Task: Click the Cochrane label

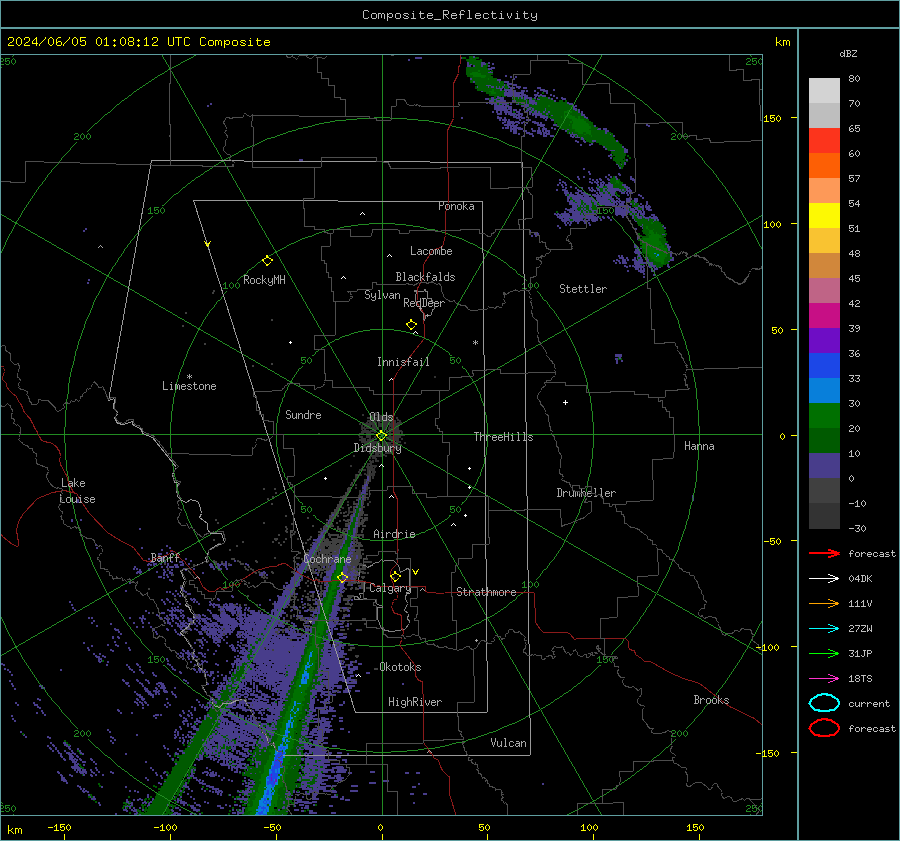Action: (327, 559)
